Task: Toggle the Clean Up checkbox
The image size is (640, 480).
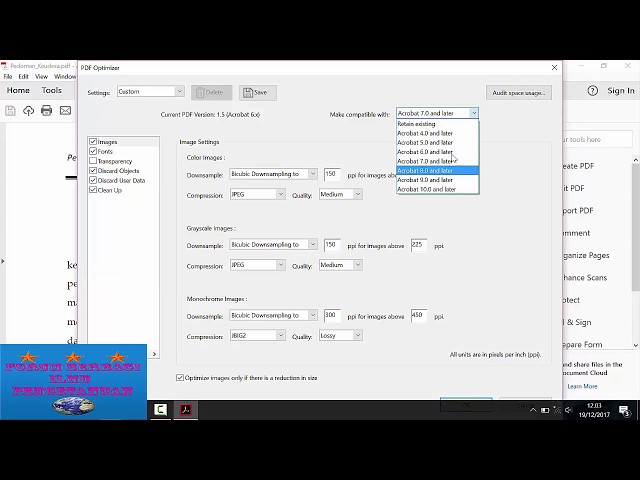Action: [x=93, y=190]
